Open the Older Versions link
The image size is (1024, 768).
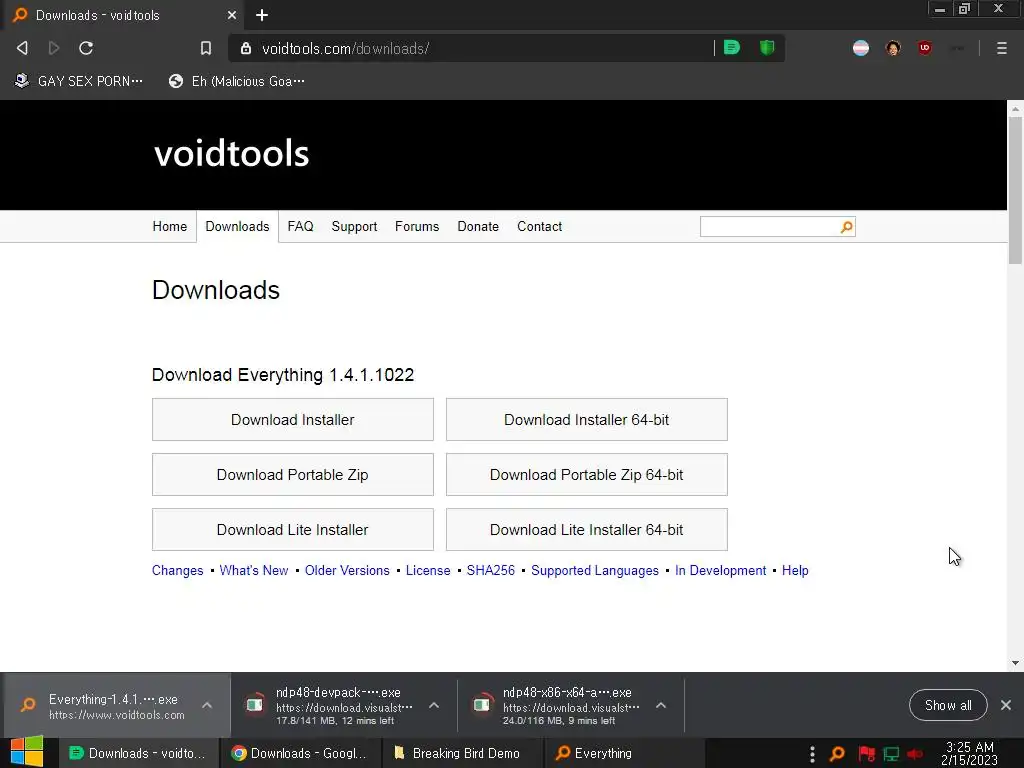click(x=347, y=570)
